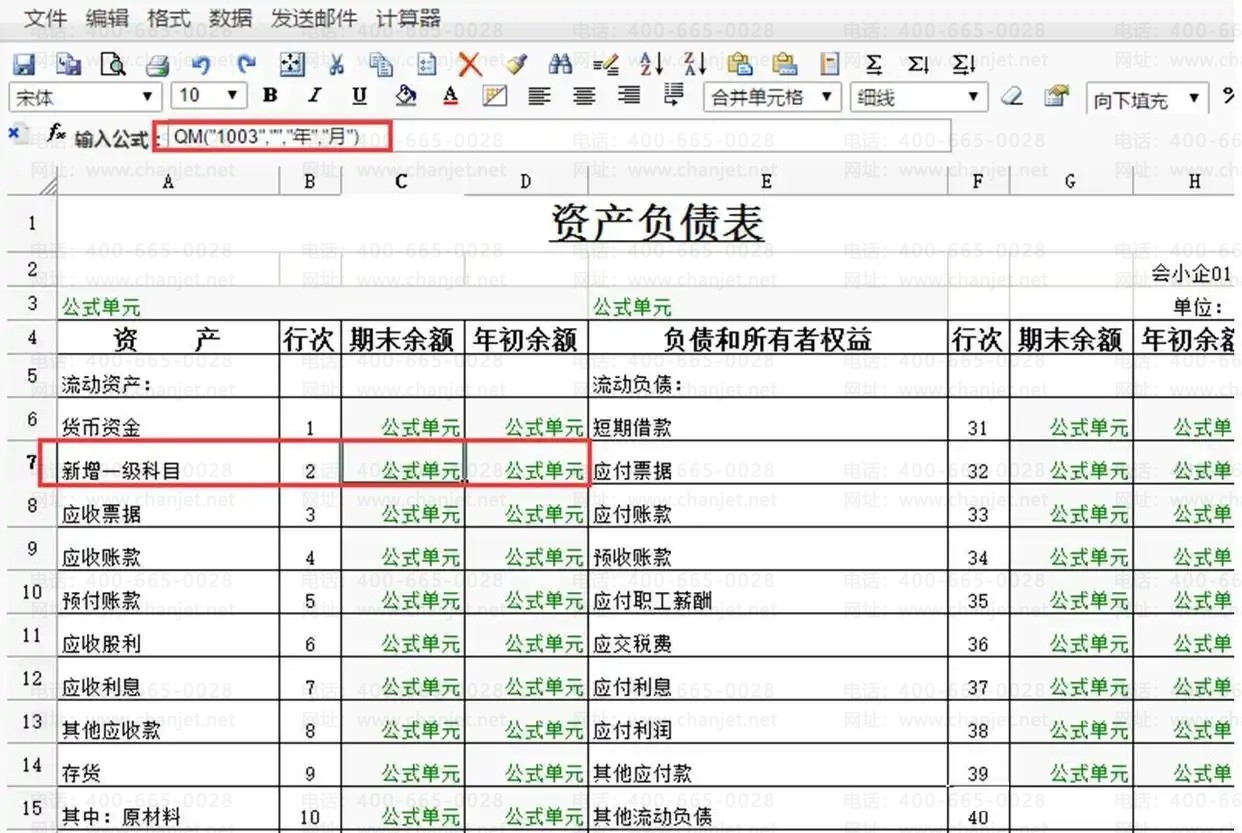Screen dimensions: 1242x833
Task: Open the 文件 menu
Action: pos(45,18)
